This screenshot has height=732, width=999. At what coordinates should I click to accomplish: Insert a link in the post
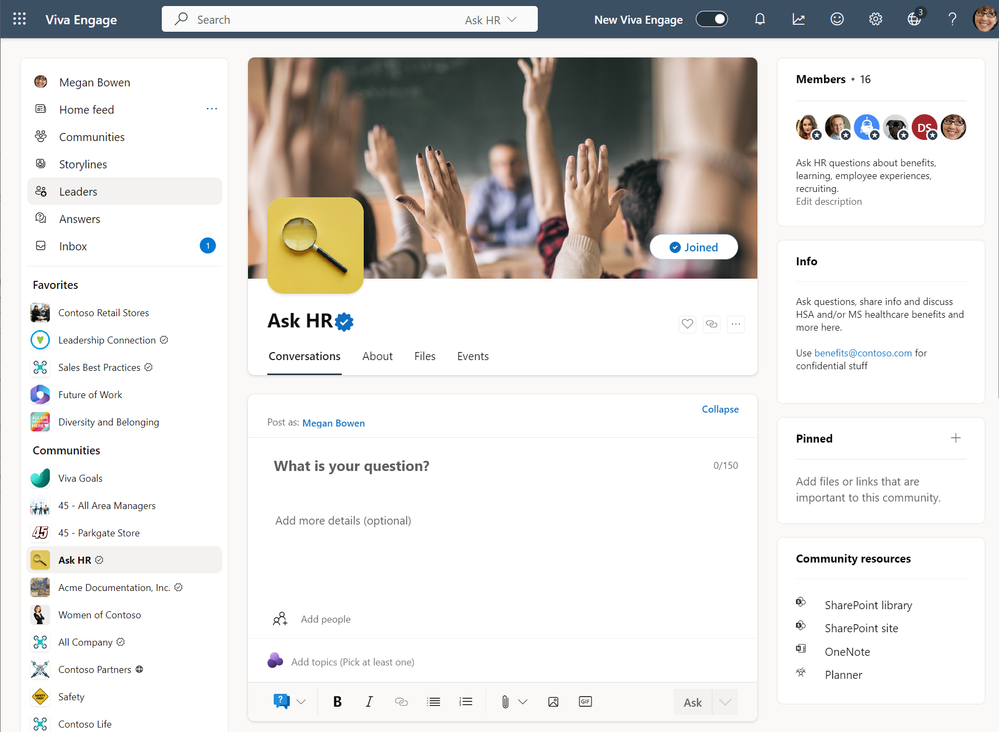coord(401,701)
